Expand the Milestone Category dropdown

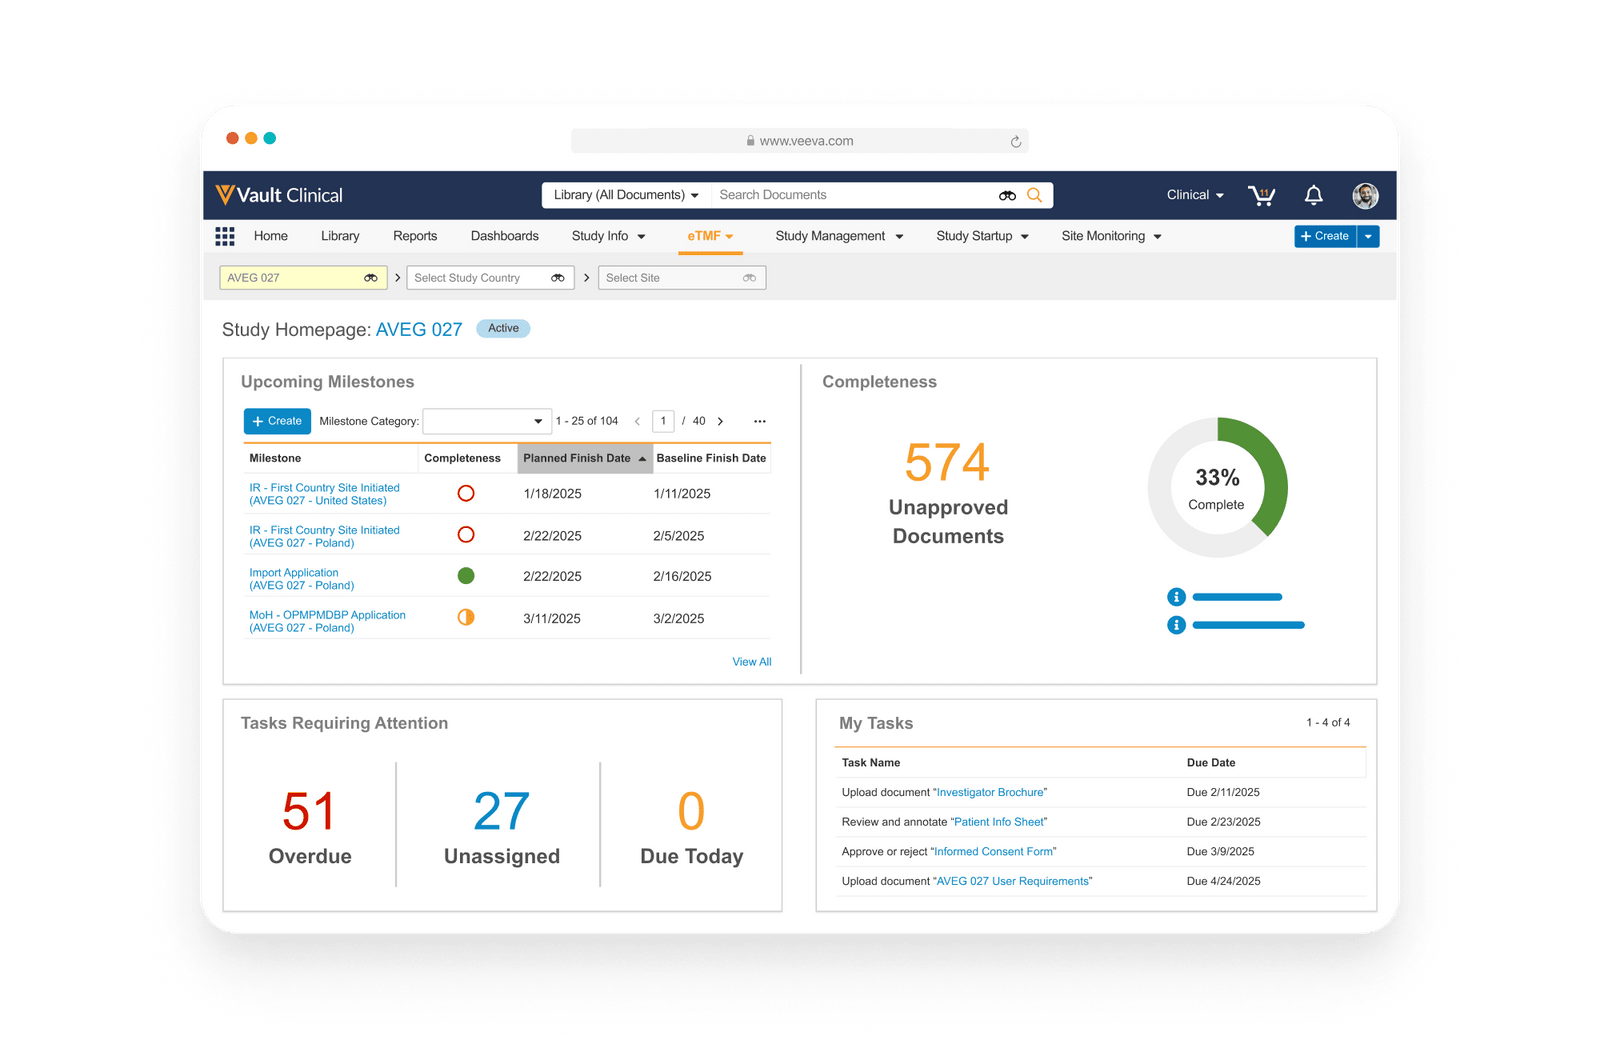[x=486, y=421]
